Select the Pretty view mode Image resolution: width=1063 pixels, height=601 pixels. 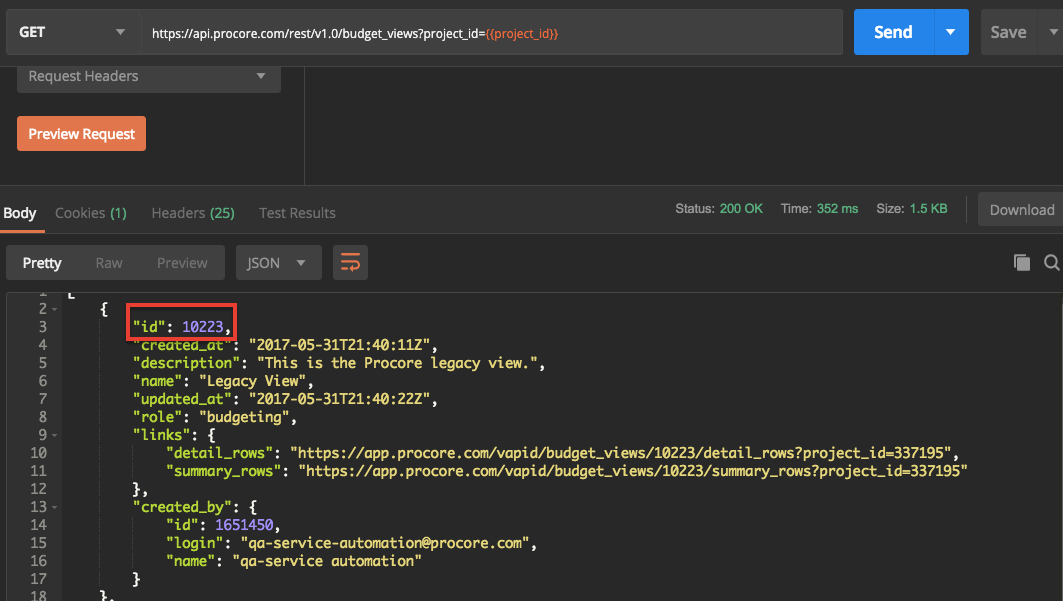(42, 262)
